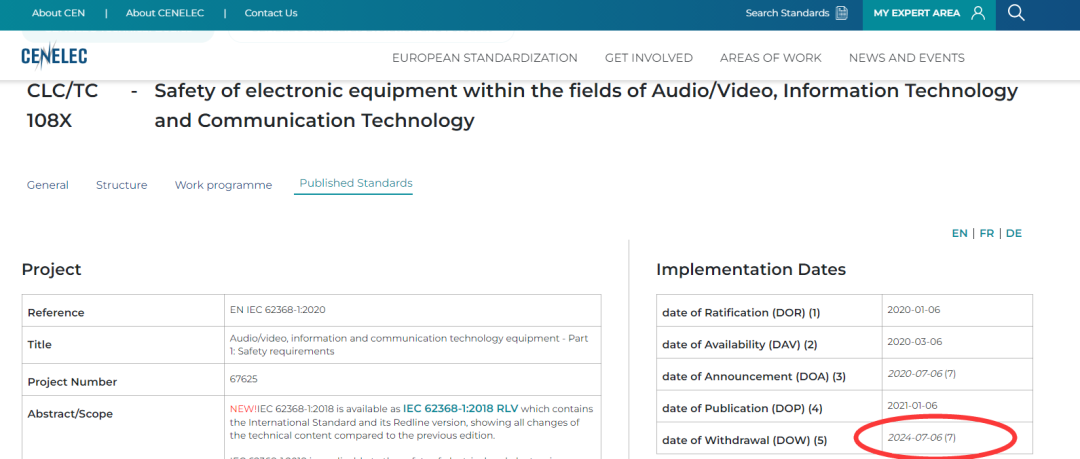The image size is (1080, 459).
Task: Open the Get Involved menu
Action: [649, 58]
